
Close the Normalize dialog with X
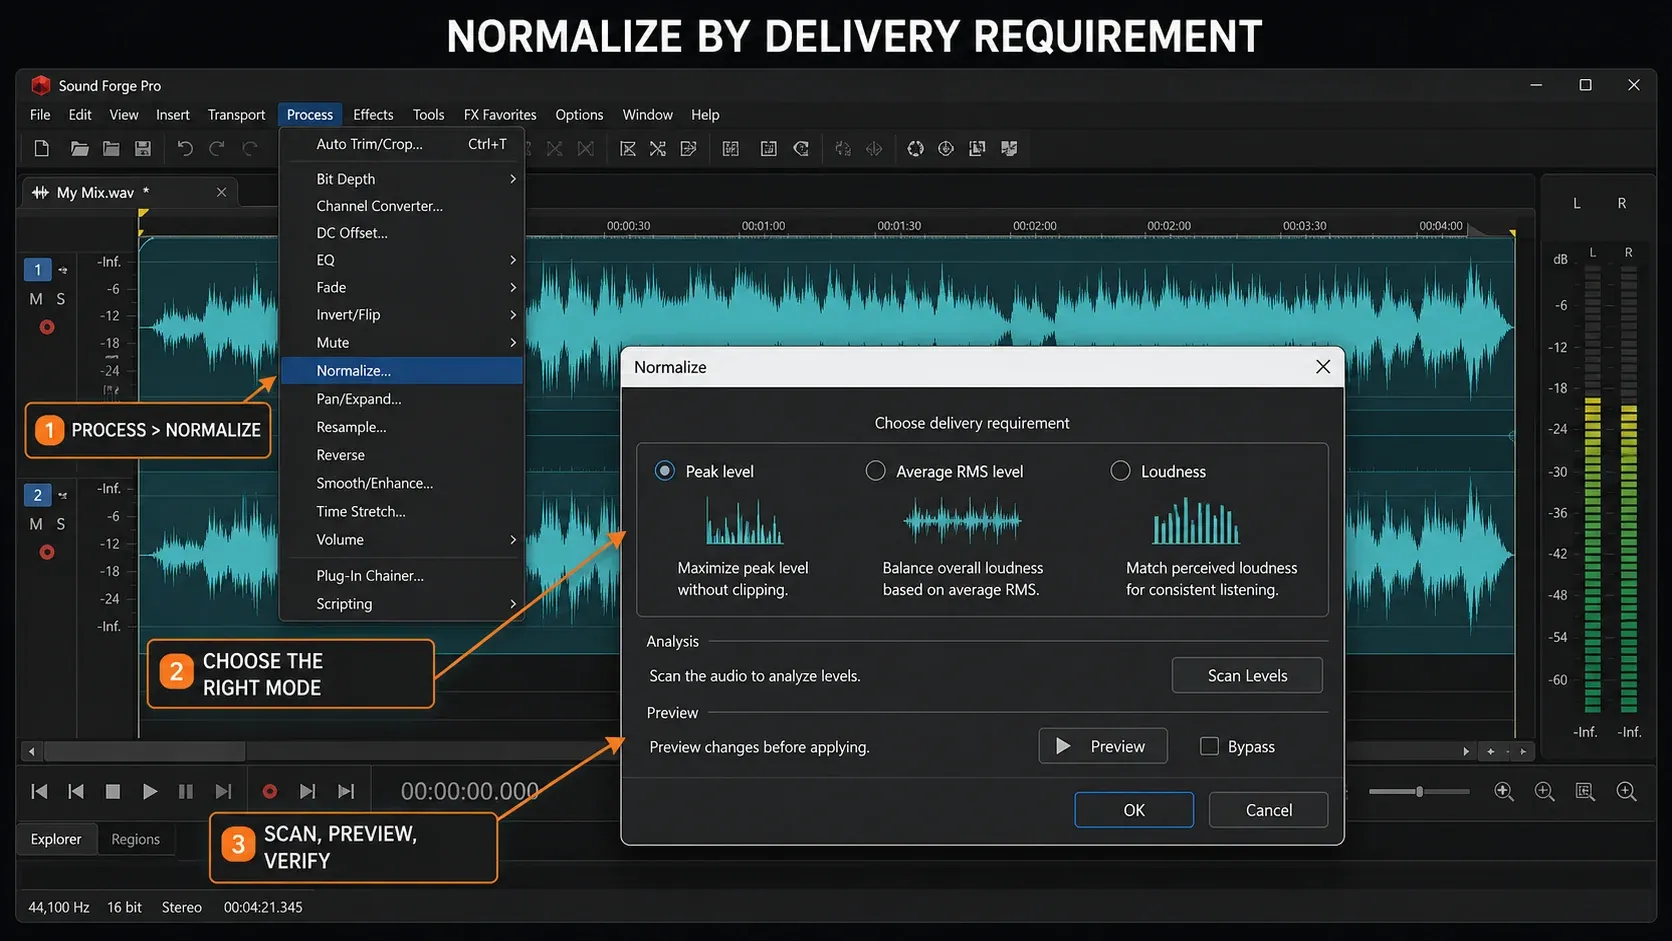click(x=1323, y=367)
